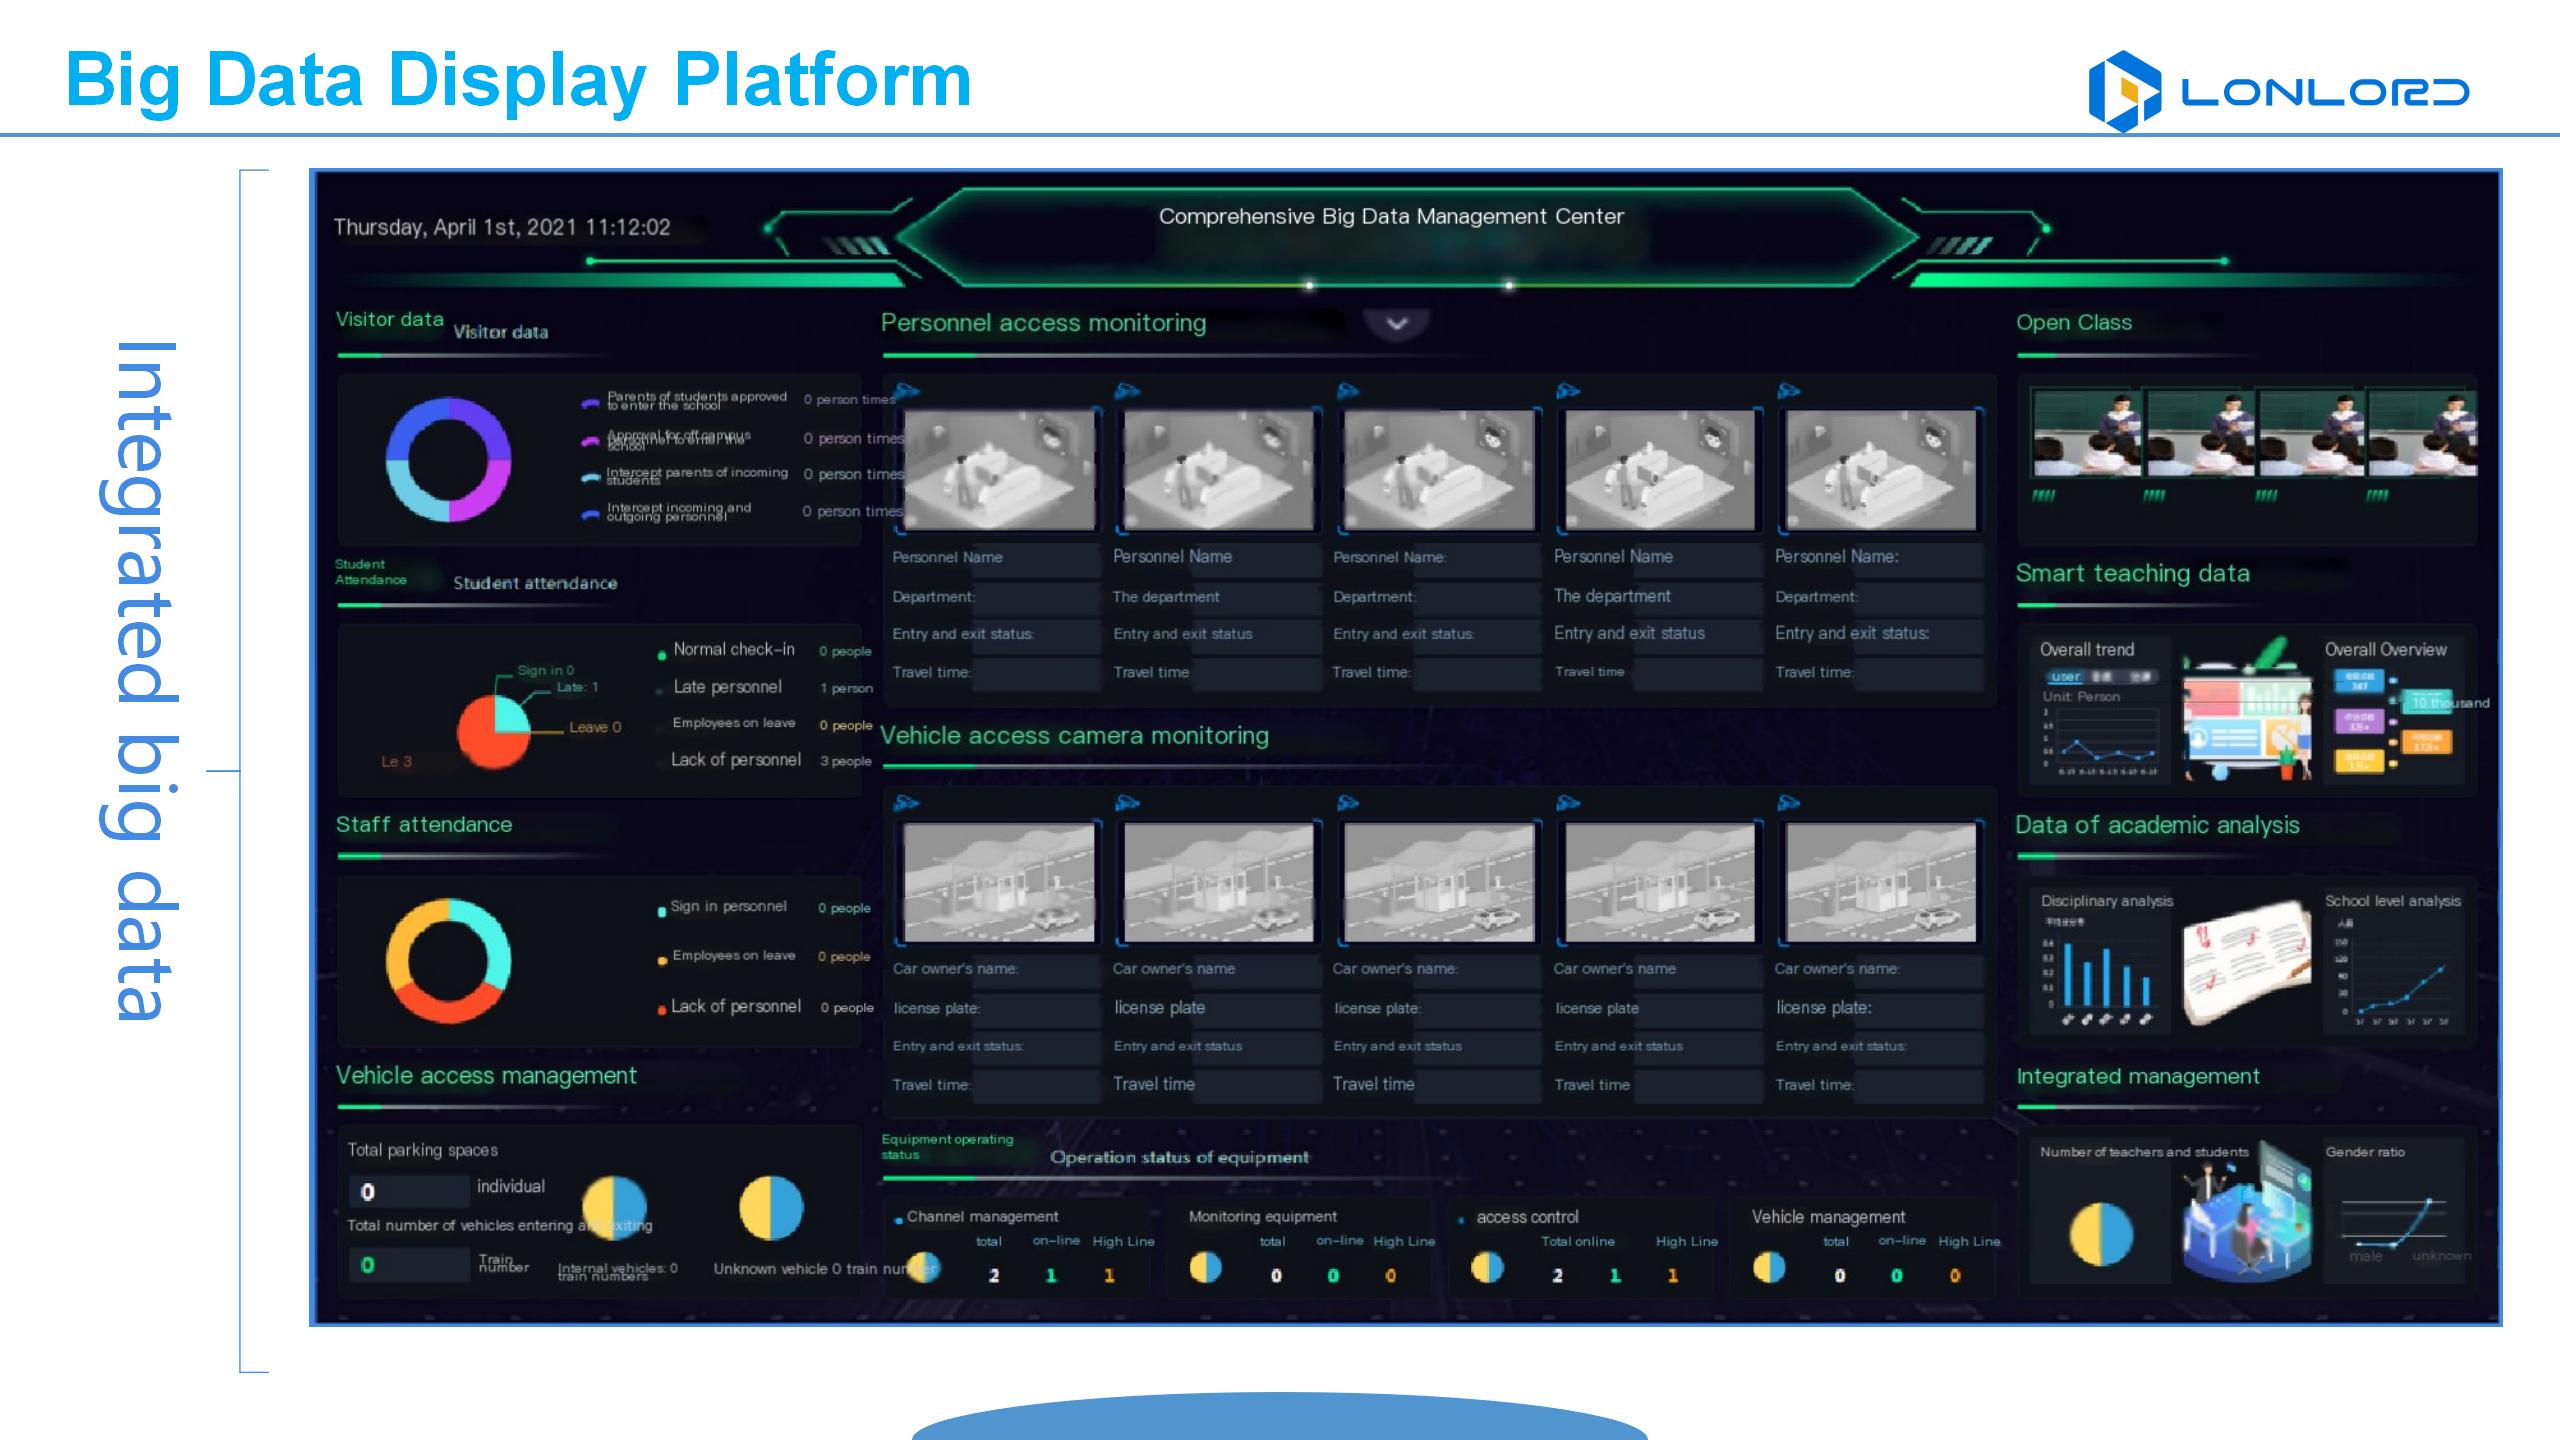
Task: Click camera icon above leftmost personnel feed
Action: [907, 391]
